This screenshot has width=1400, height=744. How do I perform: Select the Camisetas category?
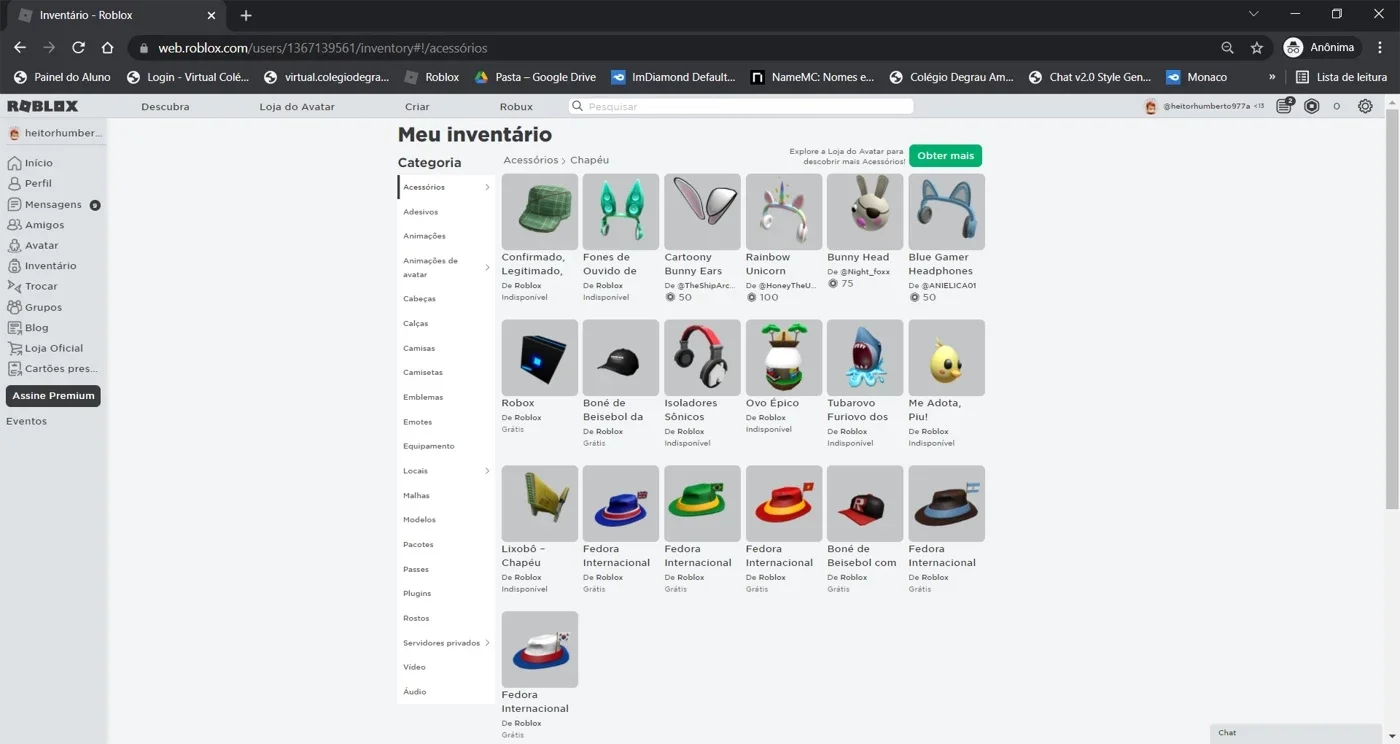click(x=423, y=372)
